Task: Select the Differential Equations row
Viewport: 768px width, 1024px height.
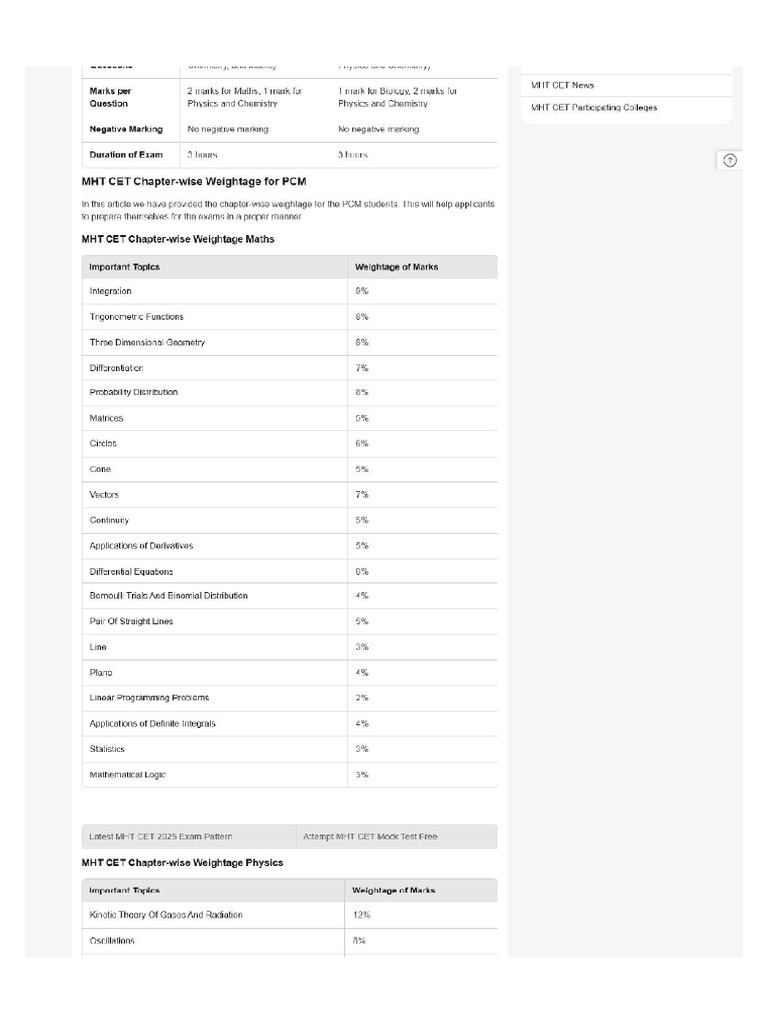Action: click(x=289, y=571)
